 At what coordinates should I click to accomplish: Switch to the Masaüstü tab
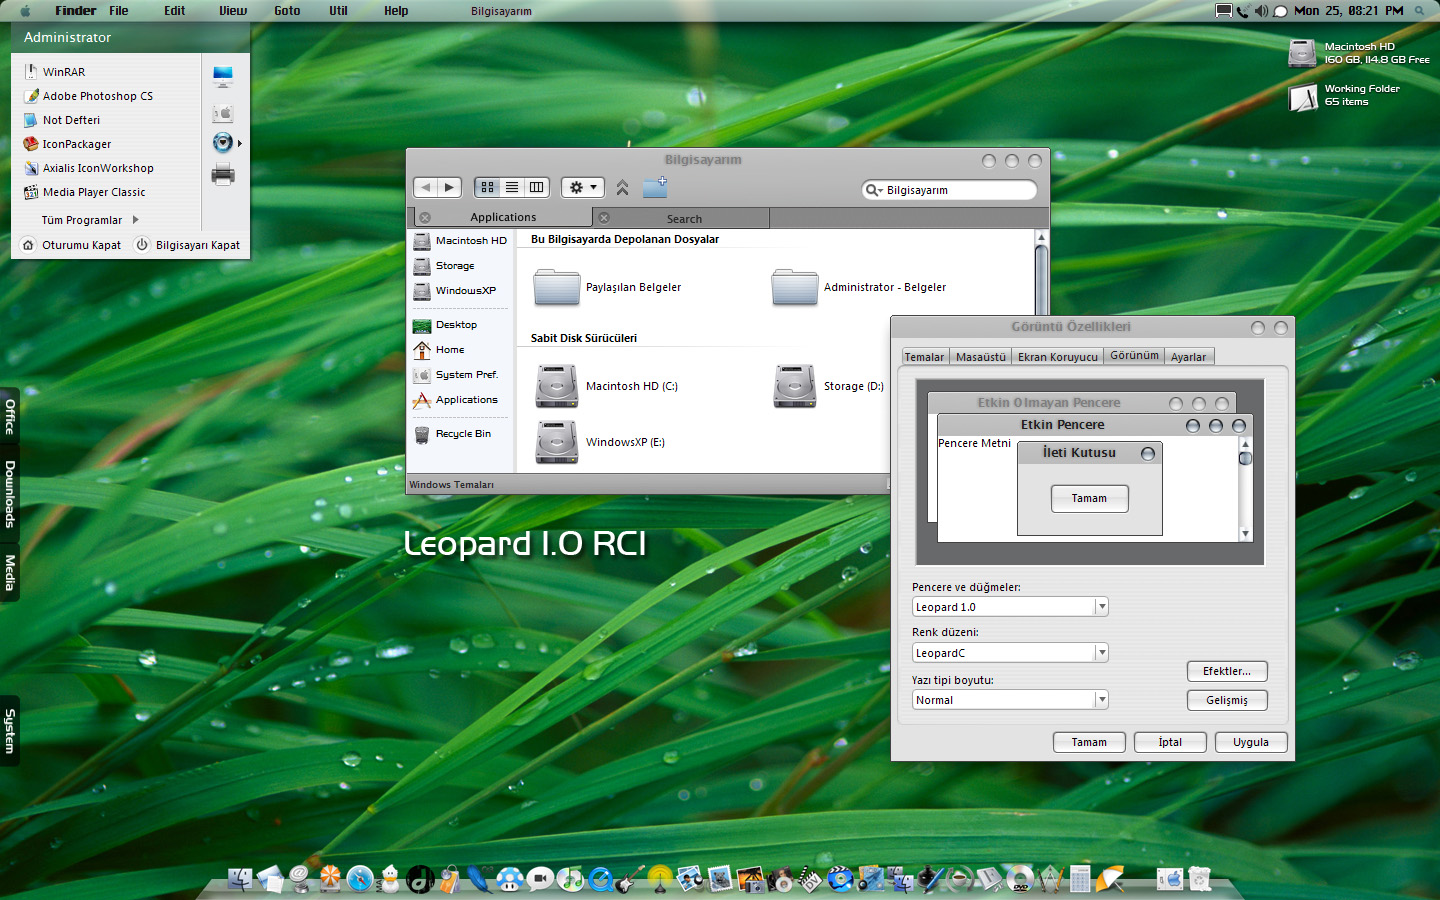point(980,357)
